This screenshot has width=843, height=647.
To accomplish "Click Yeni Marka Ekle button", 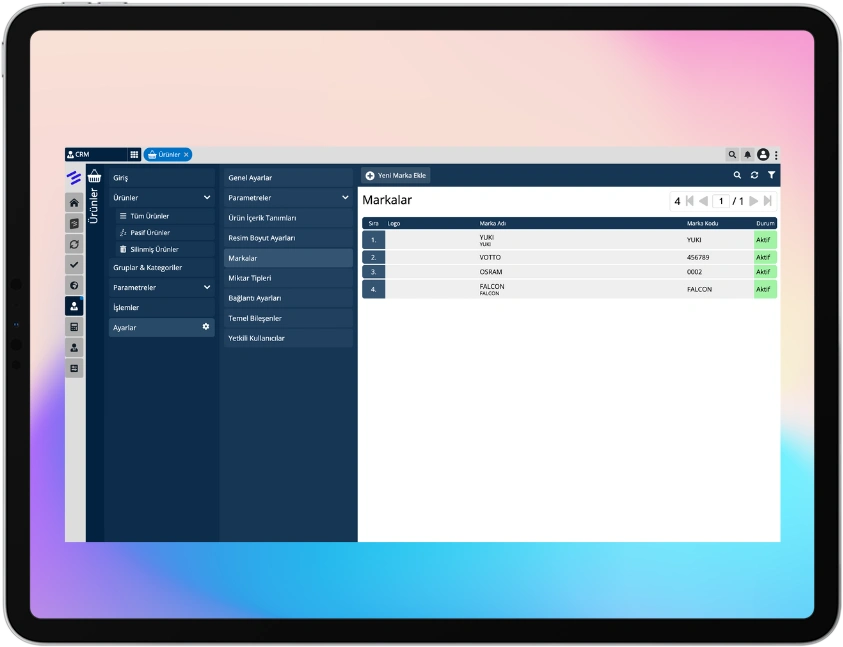I will 396,175.
